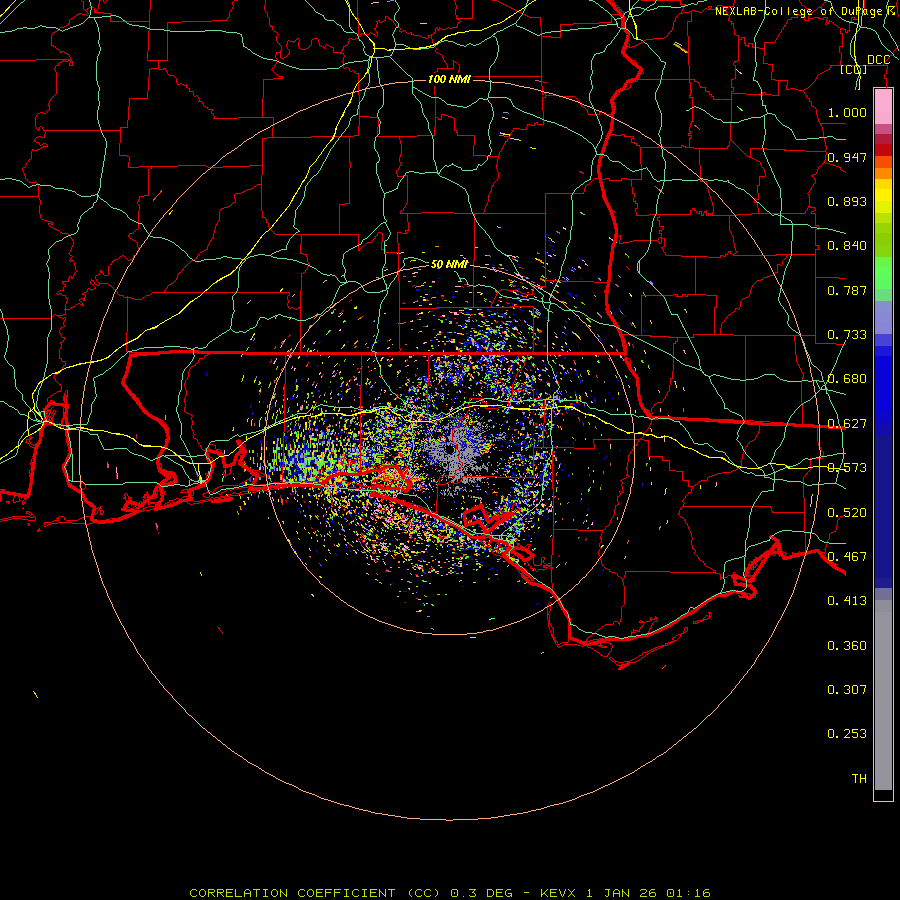Screen dimensions: 900x900
Task: Click the 0.680 scale value
Action: (x=847, y=379)
